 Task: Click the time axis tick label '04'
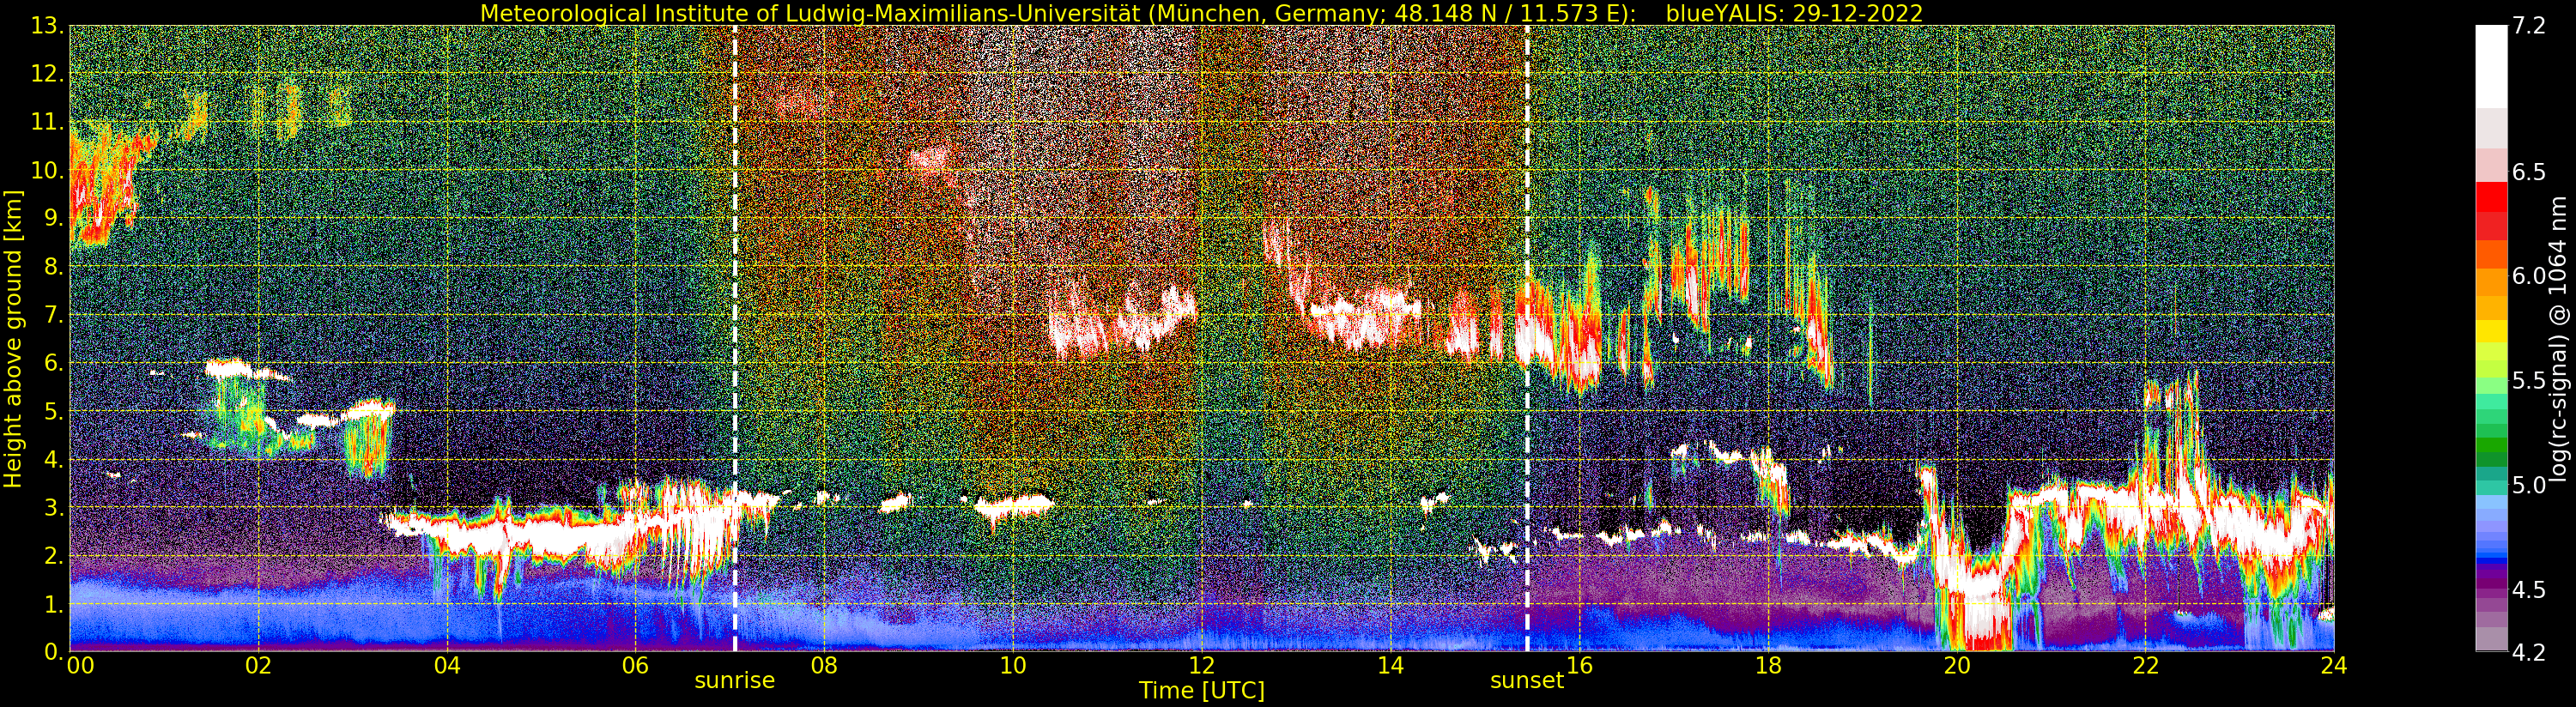(x=447, y=666)
